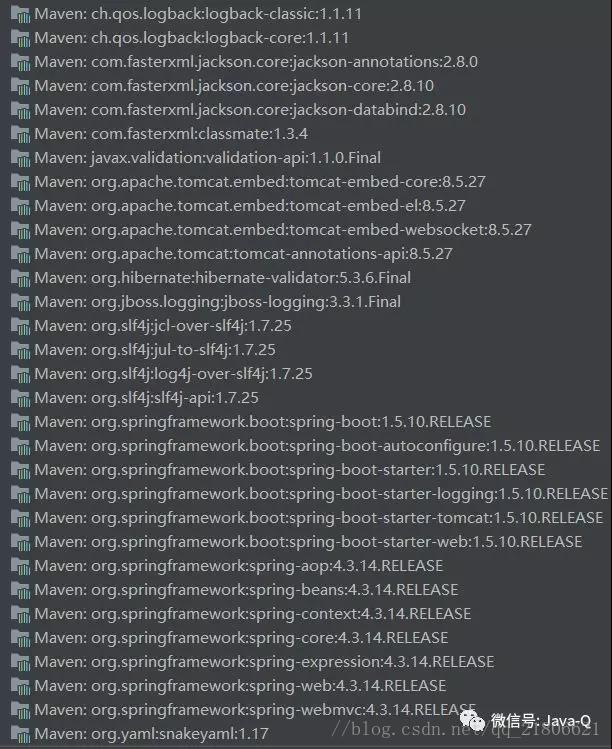
Task: Click library icon beside spring-expression:4.3.14.RELEASE
Action: point(21,662)
